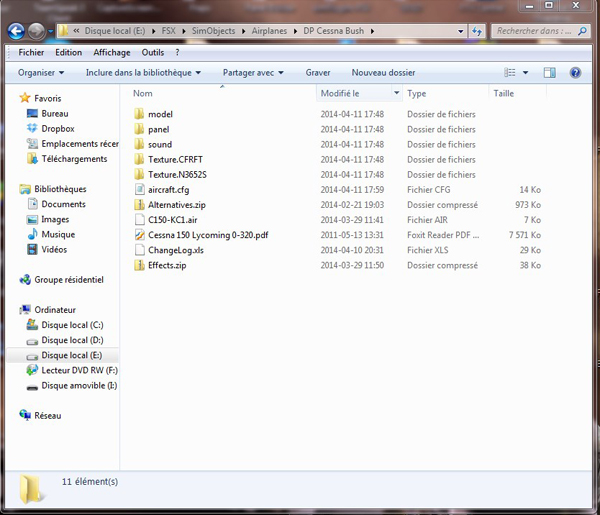Open the Modifié le column filter arrow
The width and height of the screenshot is (600, 515).
(x=397, y=93)
